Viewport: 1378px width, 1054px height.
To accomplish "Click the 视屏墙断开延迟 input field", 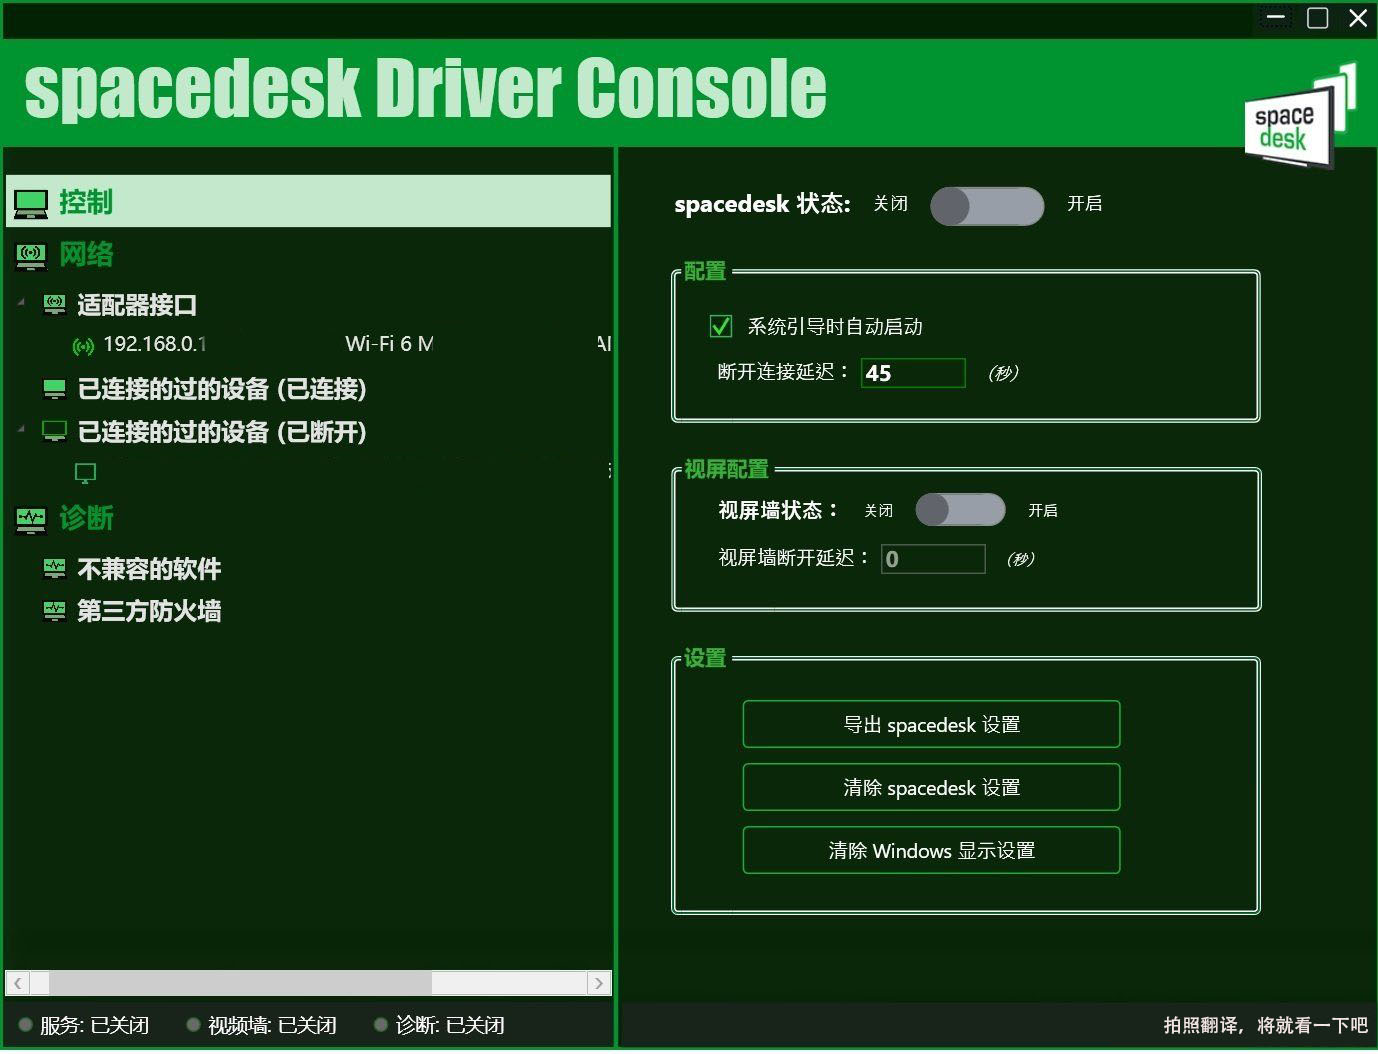I will click(933, 559).
